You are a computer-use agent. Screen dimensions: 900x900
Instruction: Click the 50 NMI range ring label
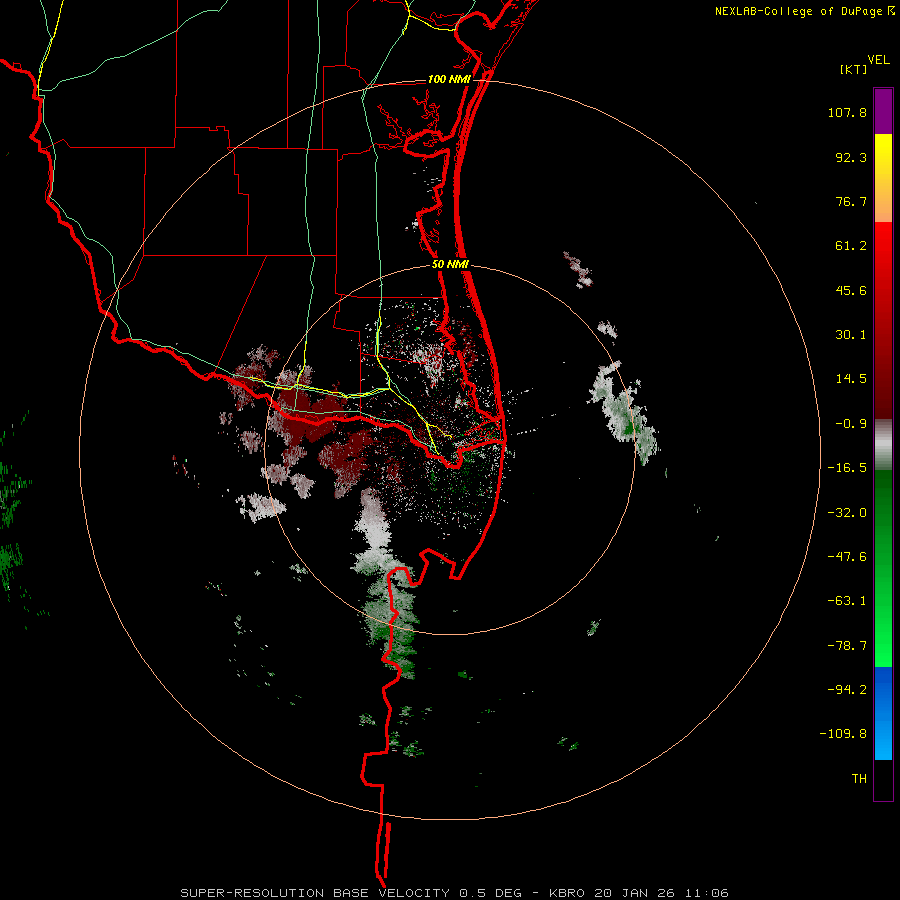pos(450,265)
